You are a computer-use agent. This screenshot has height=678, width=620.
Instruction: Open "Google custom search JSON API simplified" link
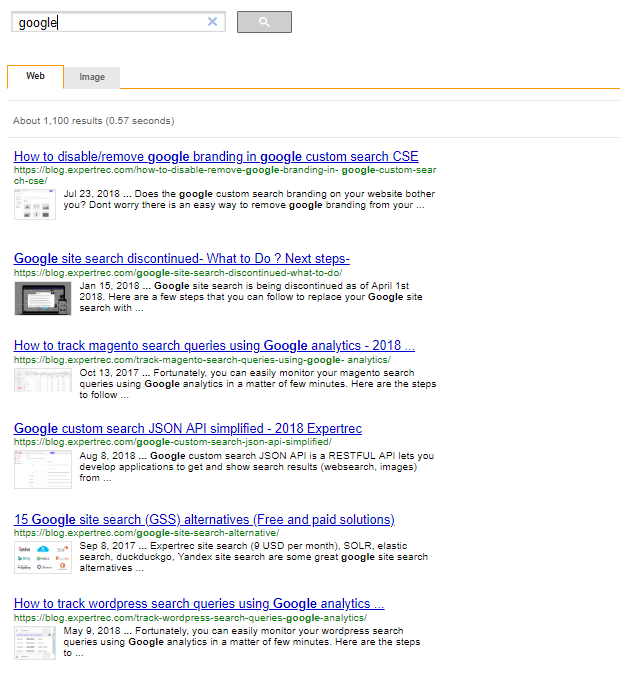[x=188, y=429]
